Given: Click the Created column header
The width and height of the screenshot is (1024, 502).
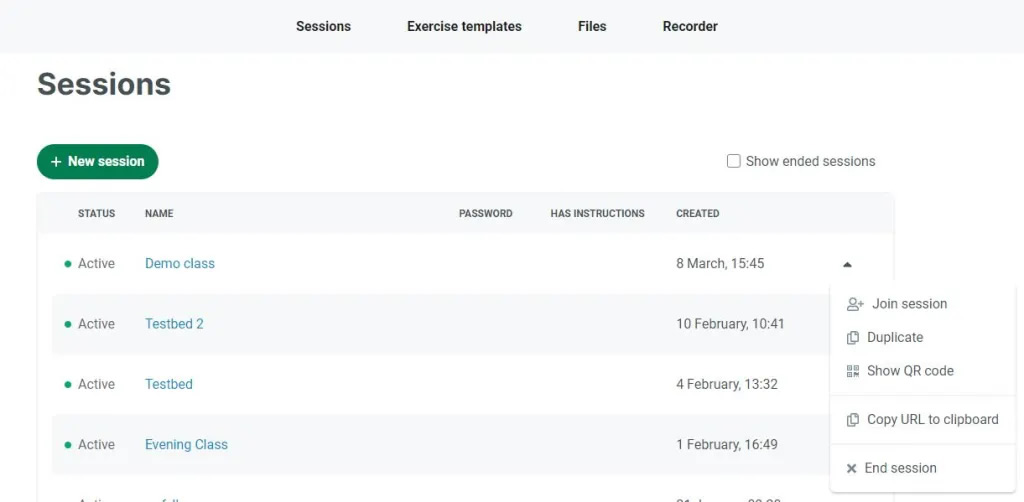Looking at the screenshot, I should (x=697, y=214).
